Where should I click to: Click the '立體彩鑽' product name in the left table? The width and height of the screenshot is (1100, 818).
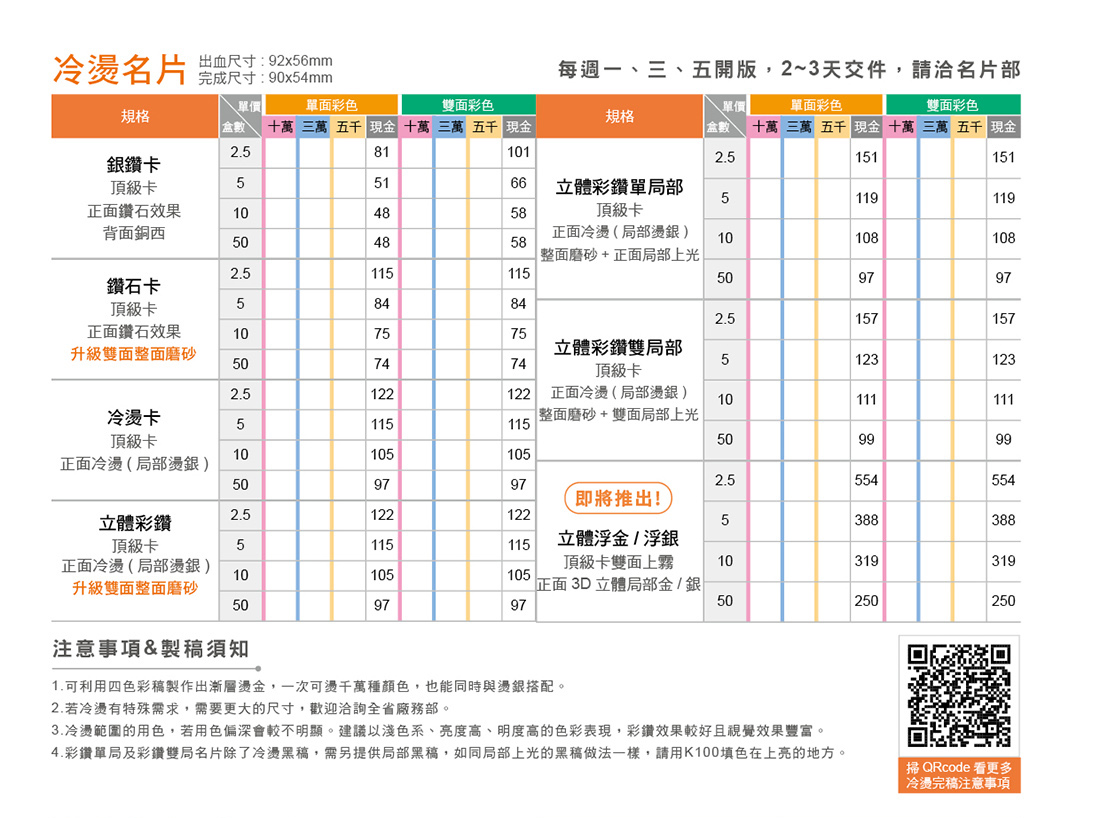[135, 523]
